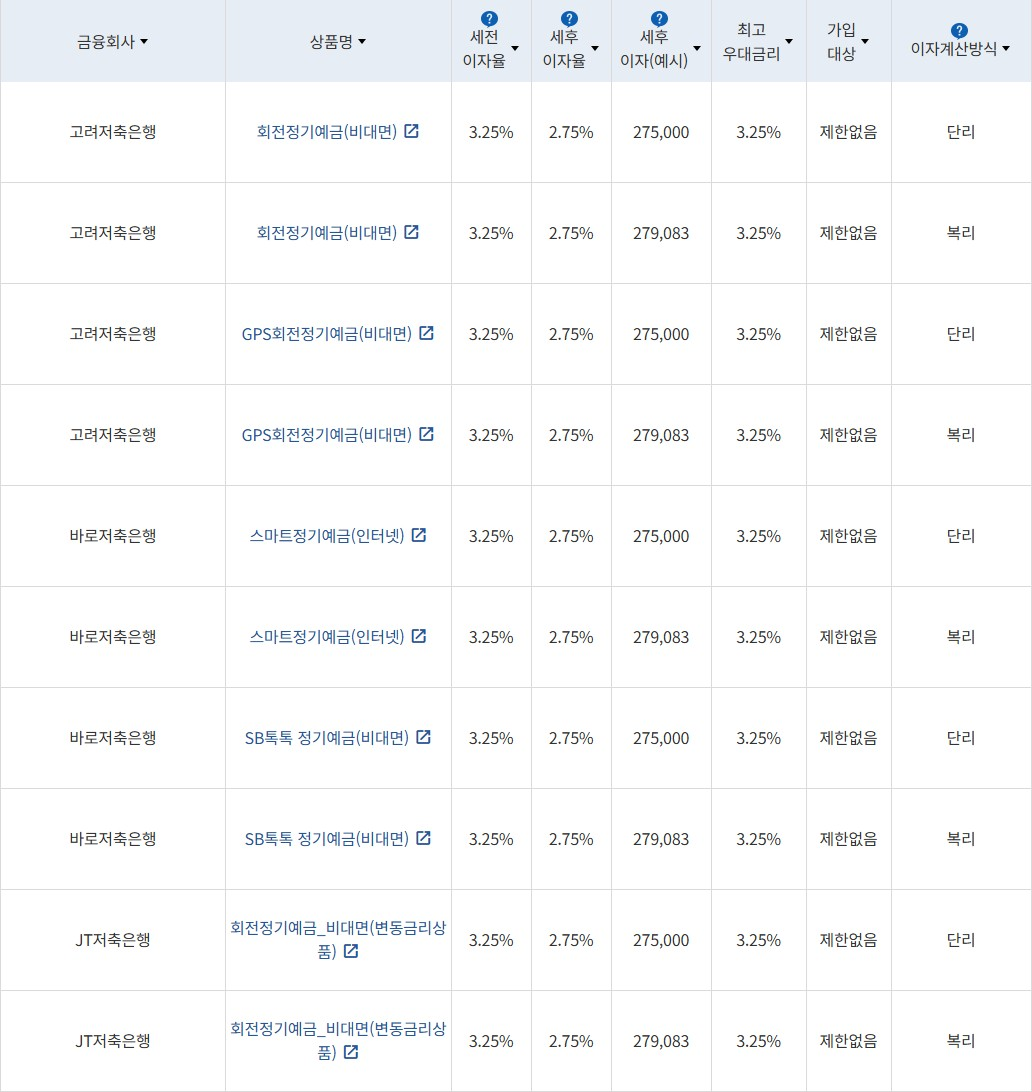Click the external link icon on GPS회전정기예금(비대면)
The width and height of the screenshot is (1032, 1092).
click(x=427, y=334)
